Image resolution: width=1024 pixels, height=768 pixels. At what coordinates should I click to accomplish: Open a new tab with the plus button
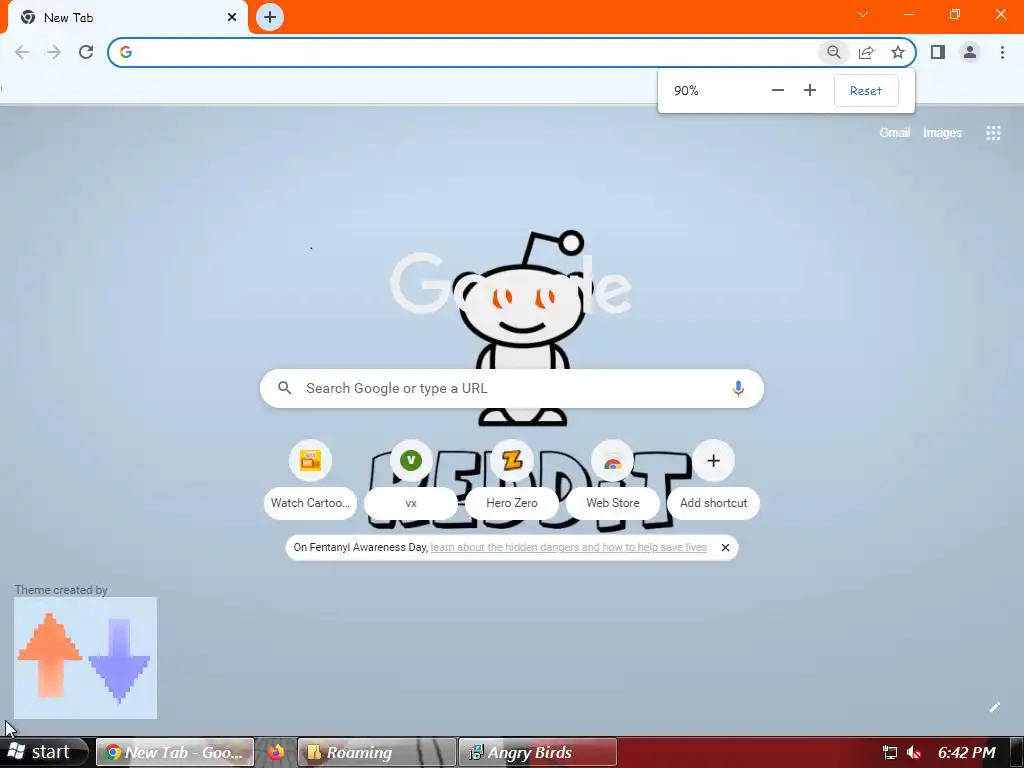point(270,17)
